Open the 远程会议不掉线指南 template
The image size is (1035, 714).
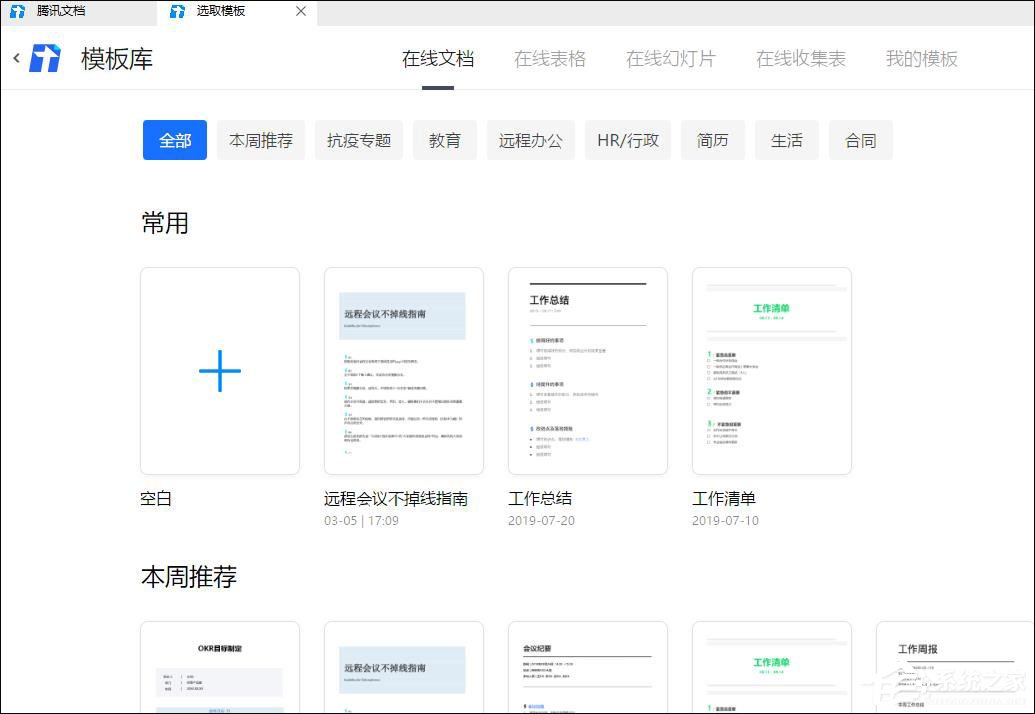click(x=403, y=371)
